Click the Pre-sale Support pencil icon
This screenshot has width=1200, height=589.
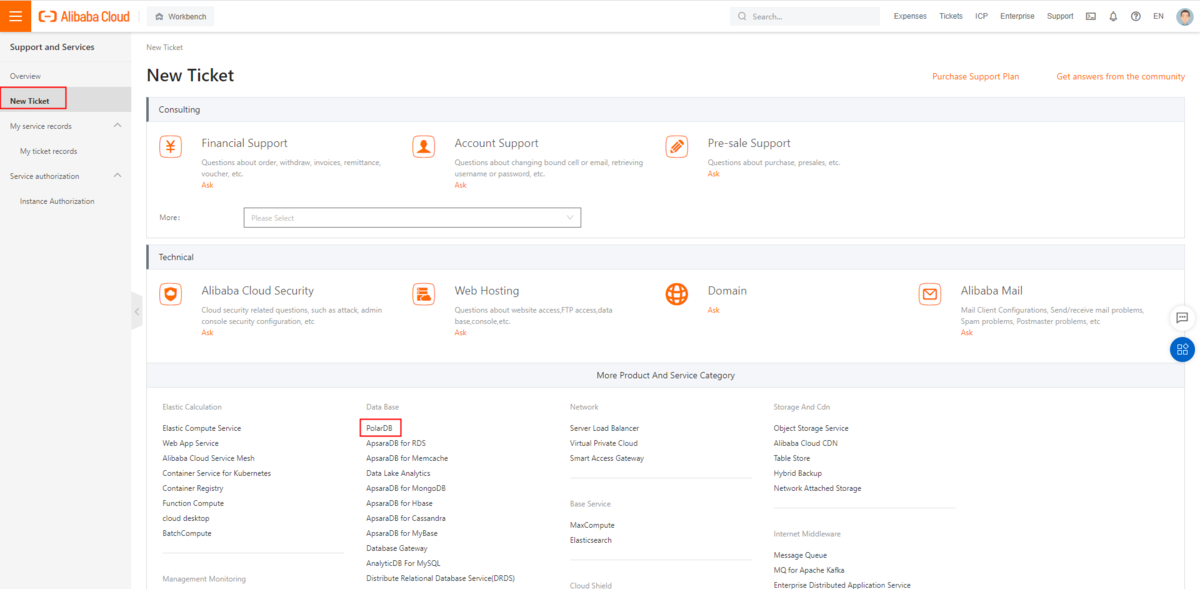tap(677, 147)
